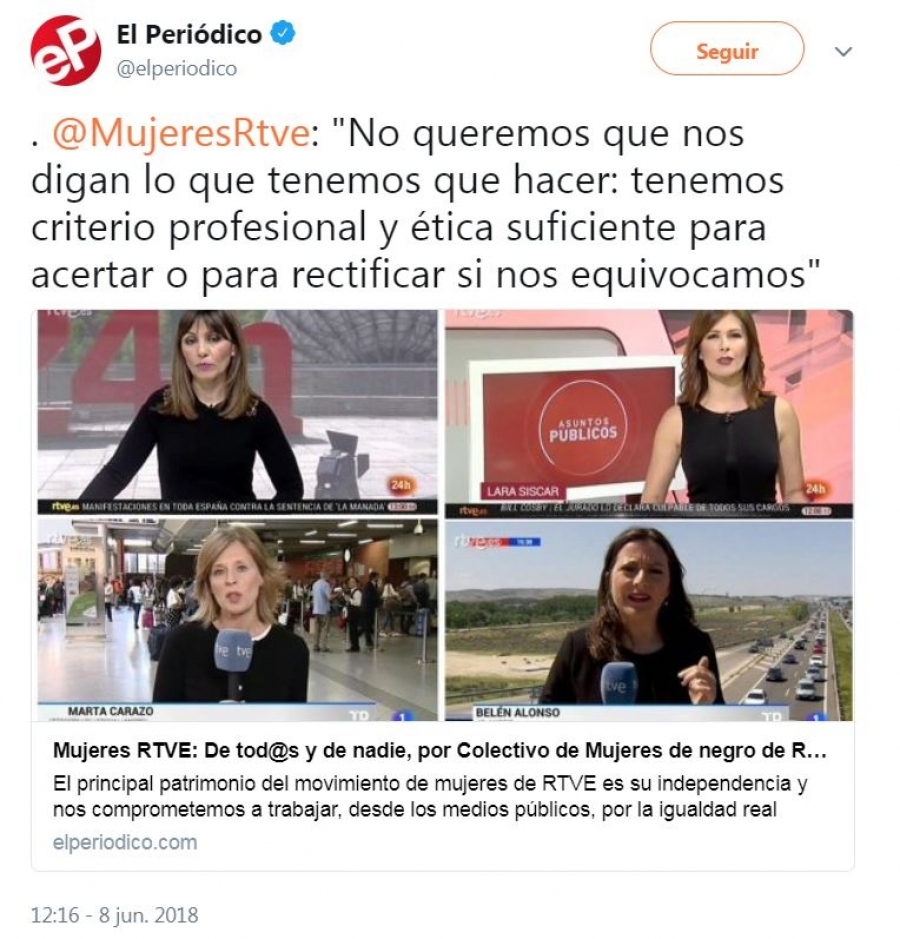Open the elperiodico.com domain link

pyautogui.click(x=125, y=842)
